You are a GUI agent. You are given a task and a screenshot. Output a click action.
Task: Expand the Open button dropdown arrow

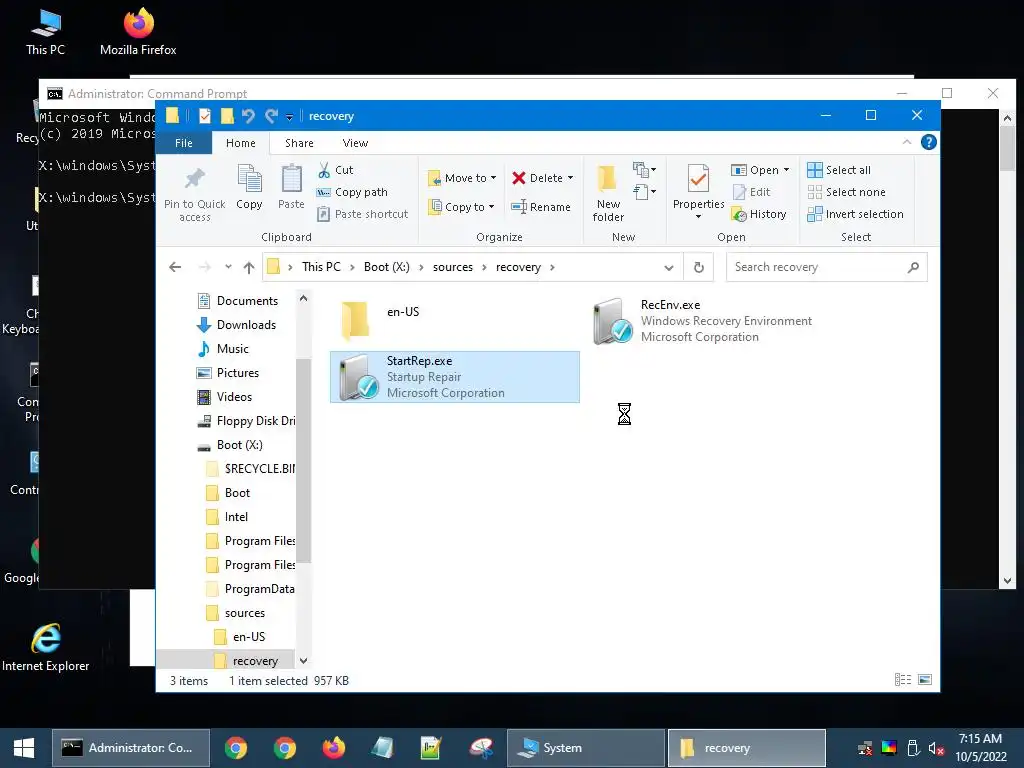click(x=786, y=170)
